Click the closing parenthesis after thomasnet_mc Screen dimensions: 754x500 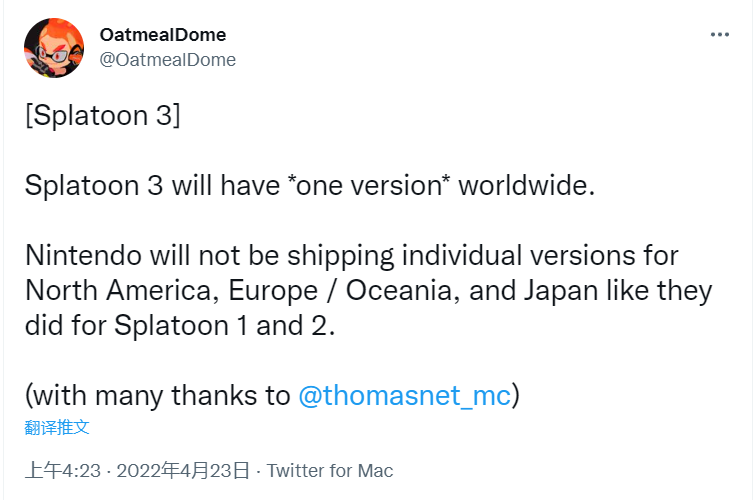(515, 395)
